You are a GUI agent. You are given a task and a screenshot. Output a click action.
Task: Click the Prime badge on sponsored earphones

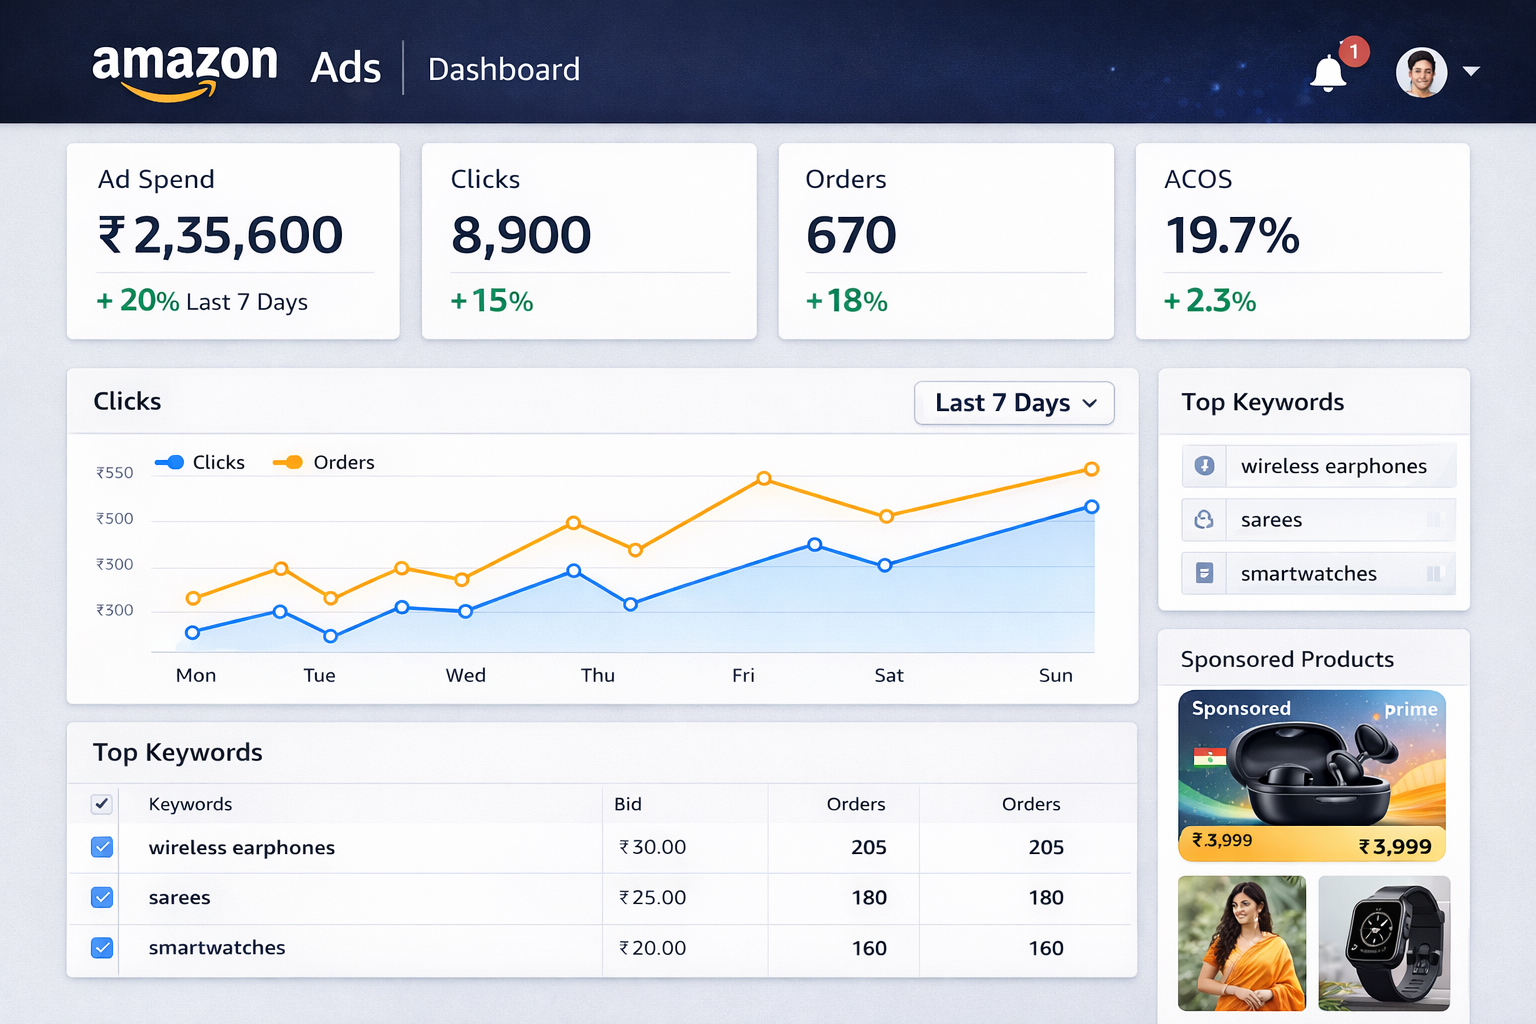pos(1410,709)
